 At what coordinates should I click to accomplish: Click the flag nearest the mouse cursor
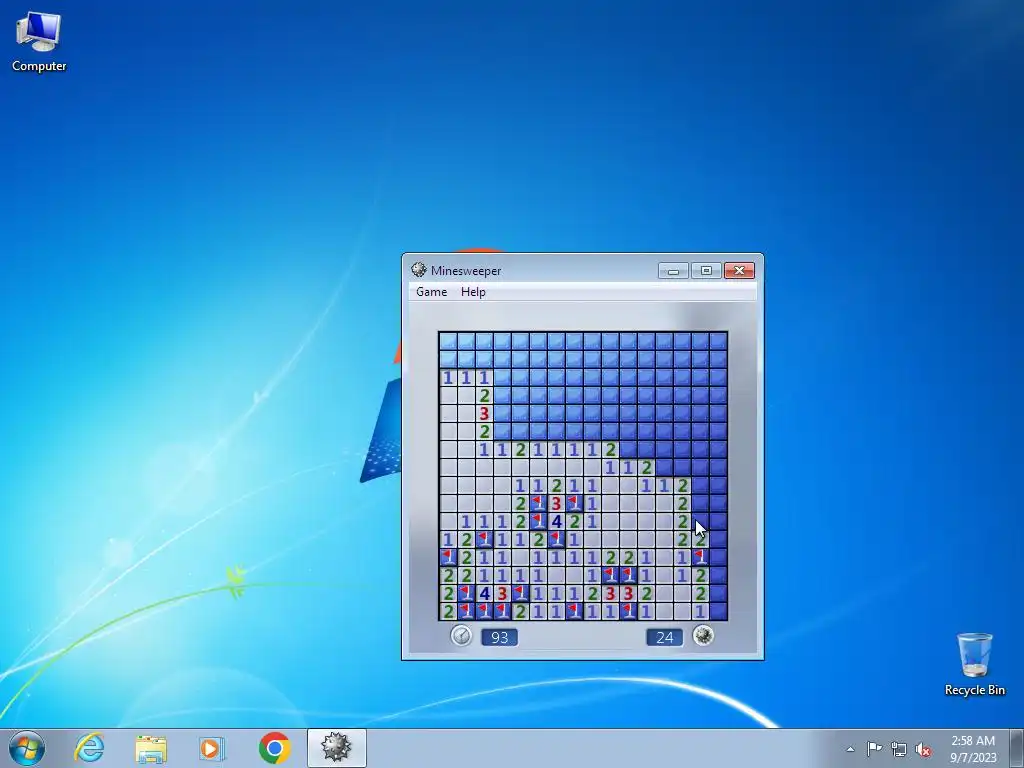tap(700, 557)
